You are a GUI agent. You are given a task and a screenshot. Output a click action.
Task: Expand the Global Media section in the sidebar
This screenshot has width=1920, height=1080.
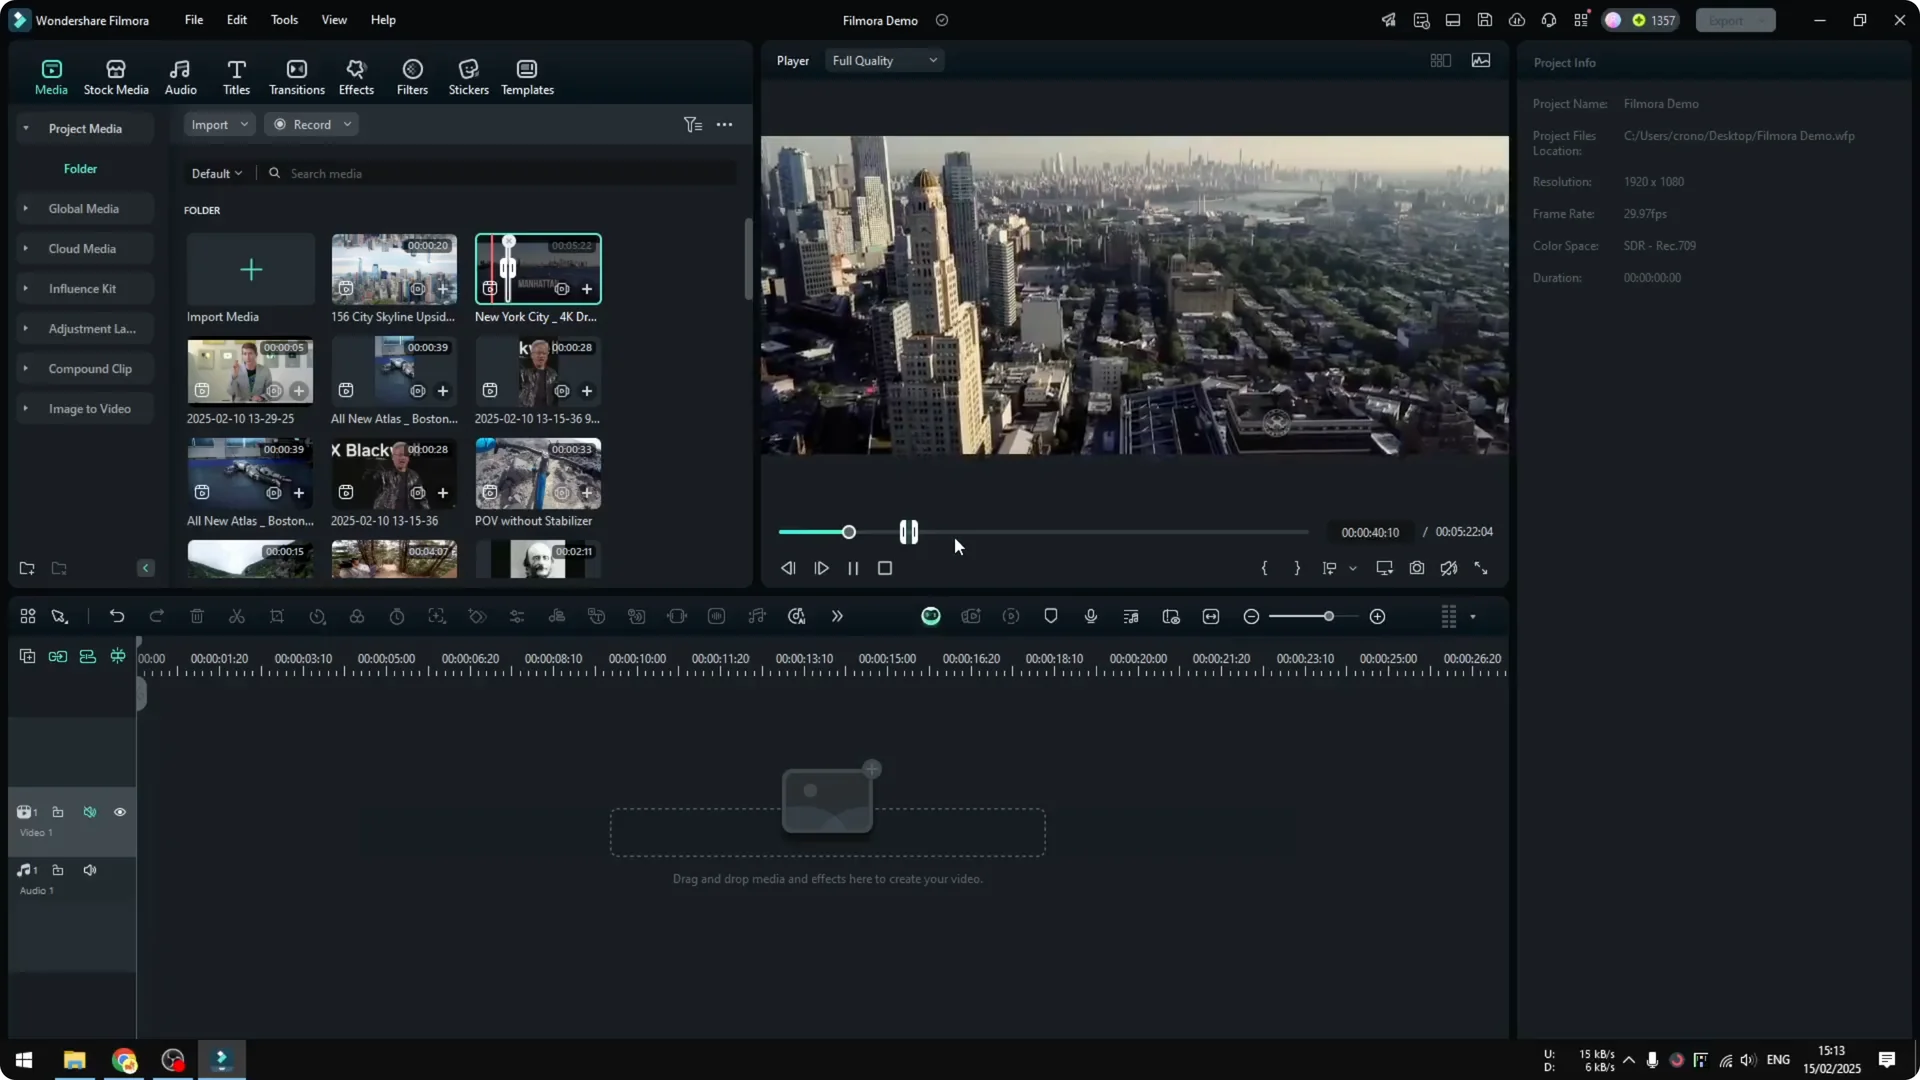pos(26,208)
